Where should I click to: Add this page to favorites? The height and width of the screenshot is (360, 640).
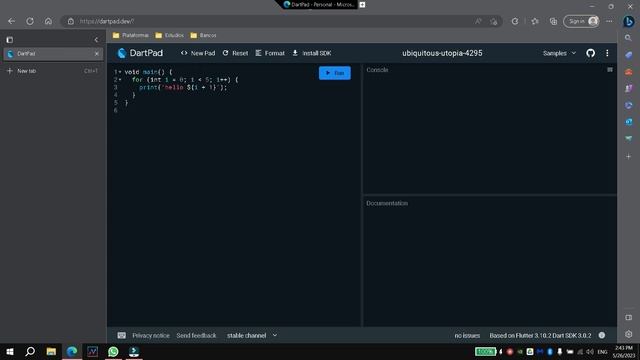494,21
